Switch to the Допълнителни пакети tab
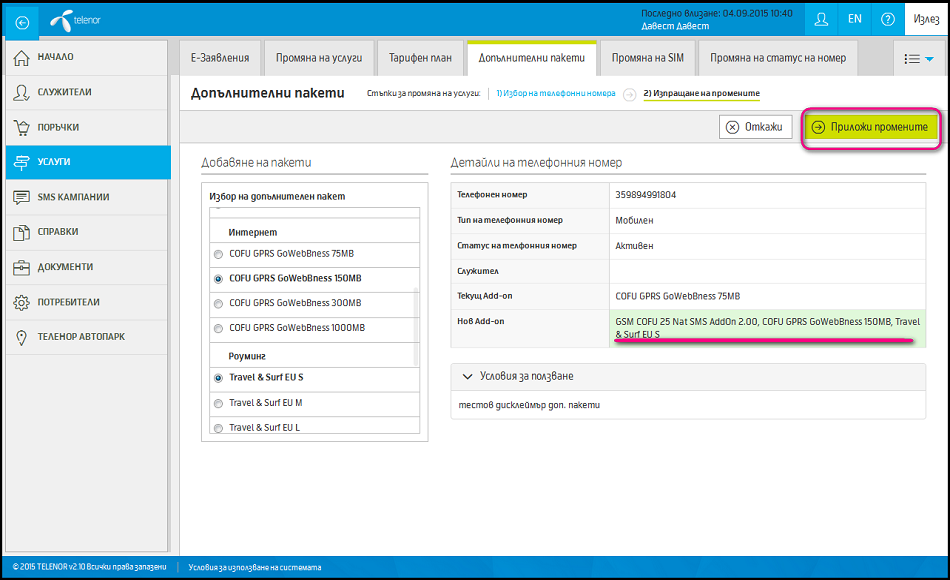This screenshot has height=580, width=950. 531,58
